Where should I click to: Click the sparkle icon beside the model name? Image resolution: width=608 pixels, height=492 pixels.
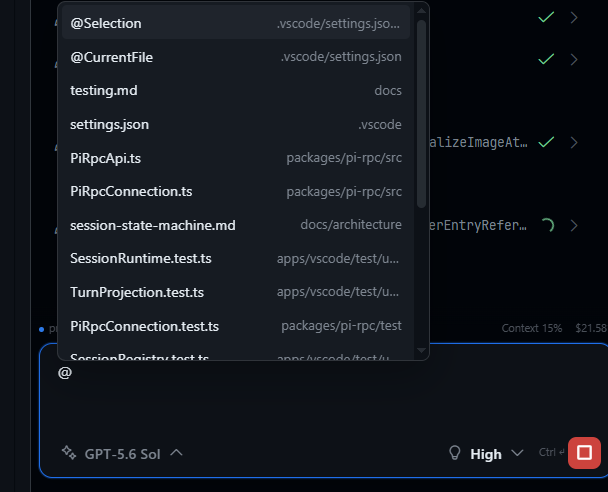click(x=69, y=453)
